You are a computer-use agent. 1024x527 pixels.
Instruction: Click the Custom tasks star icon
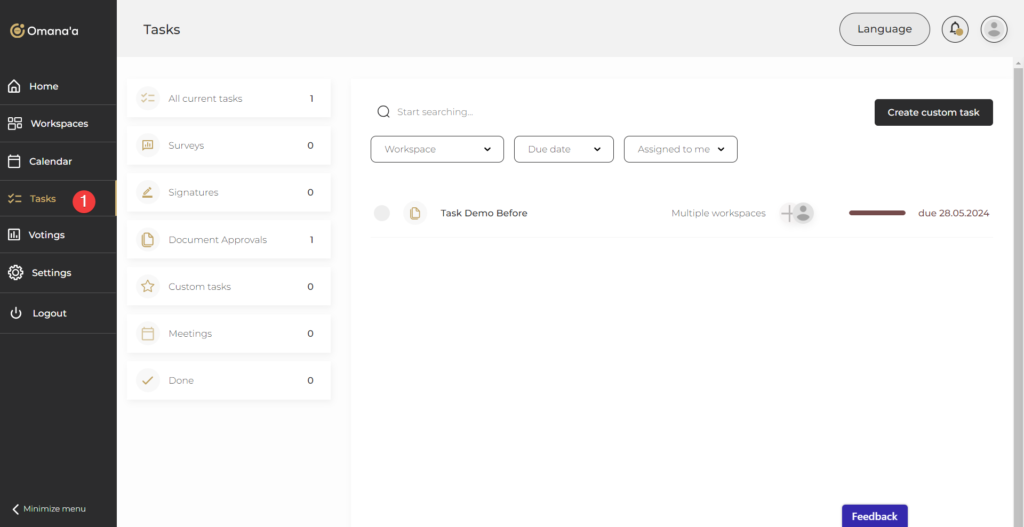tap(148, 286)
